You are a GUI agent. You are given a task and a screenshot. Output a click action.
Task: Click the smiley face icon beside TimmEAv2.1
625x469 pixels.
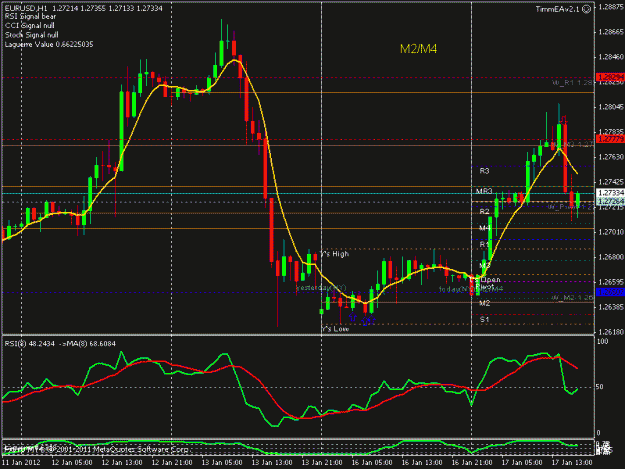pos(586,9)
